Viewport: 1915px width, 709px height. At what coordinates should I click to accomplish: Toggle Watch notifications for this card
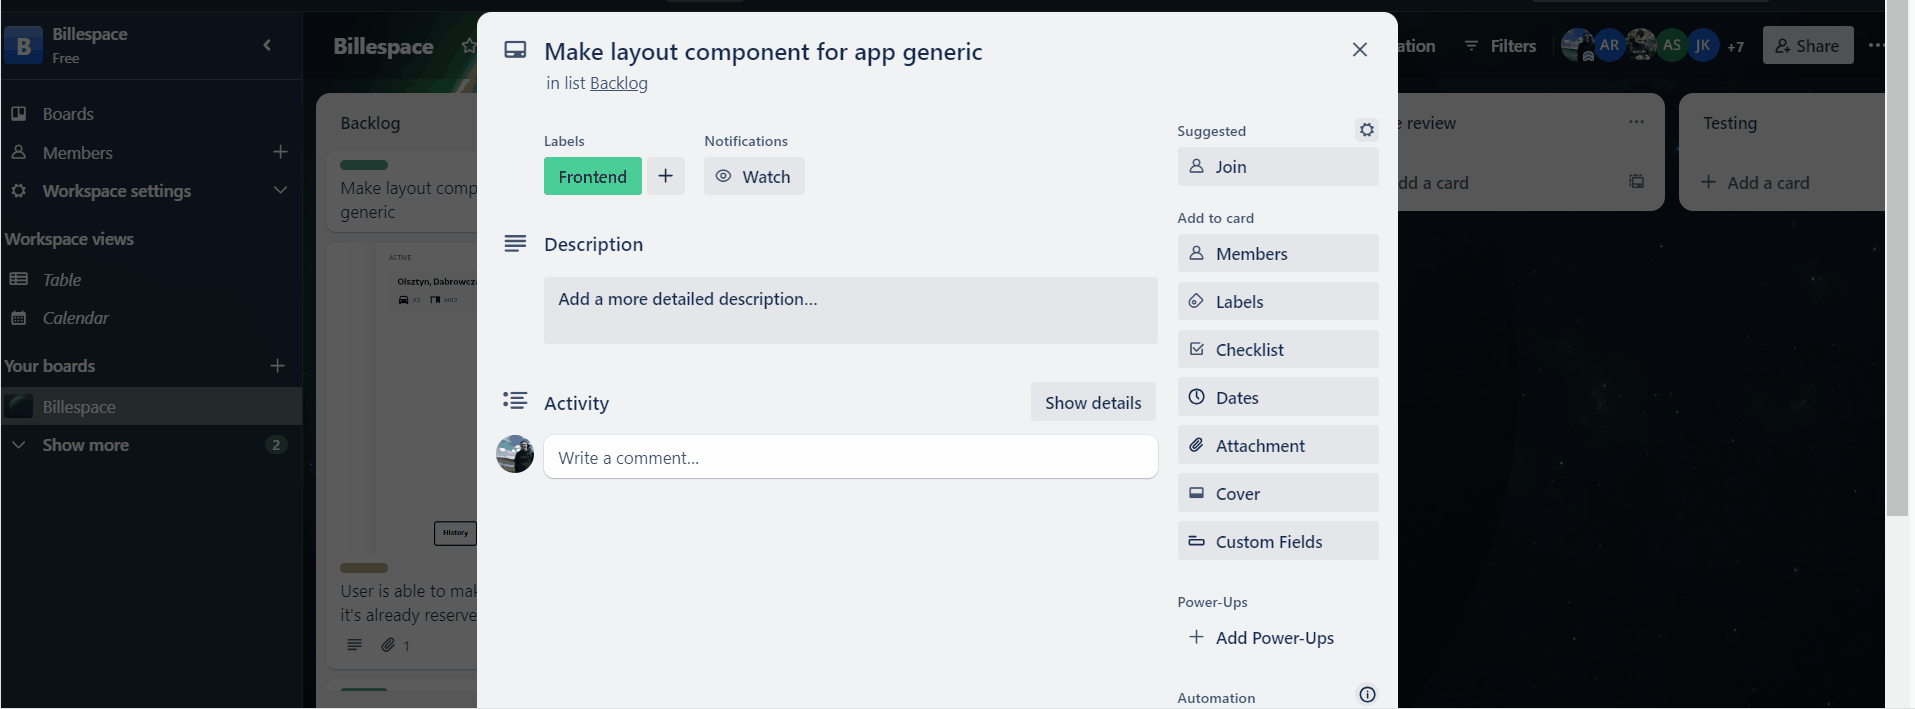754,176
